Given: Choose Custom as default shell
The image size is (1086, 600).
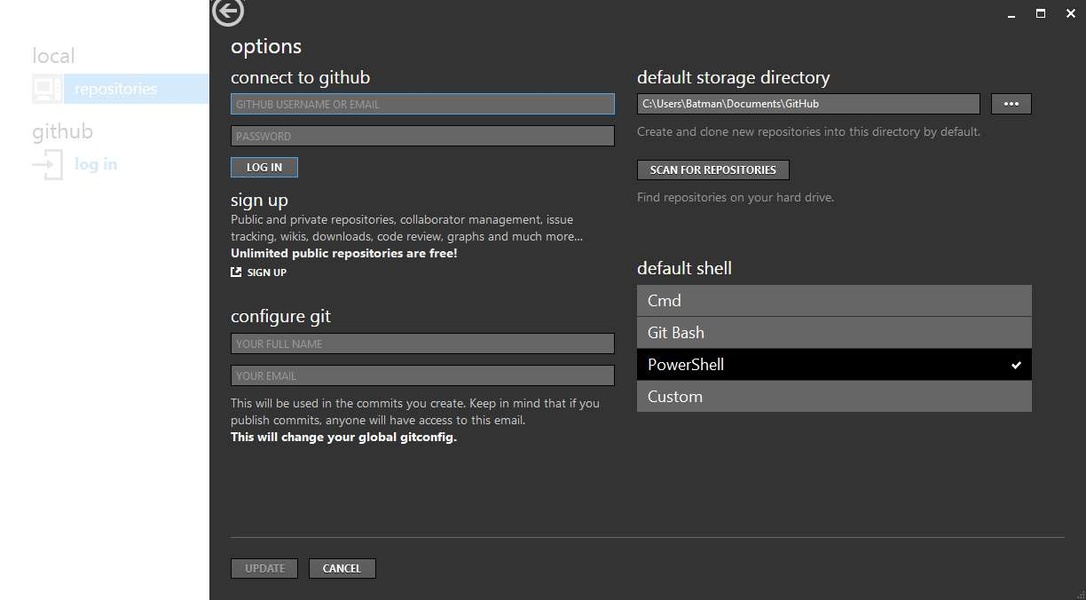Looking at the screenshot, I should pos(833,397).
